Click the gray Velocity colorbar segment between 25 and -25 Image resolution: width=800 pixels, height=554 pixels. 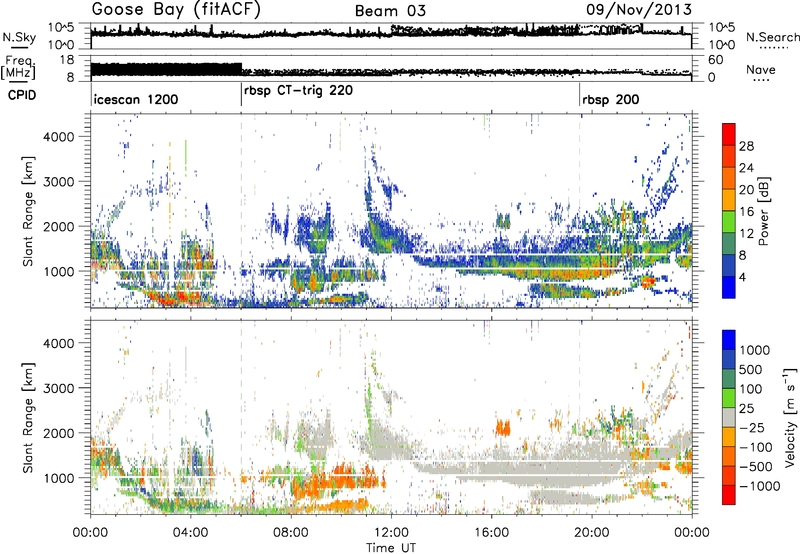point(729,417)
